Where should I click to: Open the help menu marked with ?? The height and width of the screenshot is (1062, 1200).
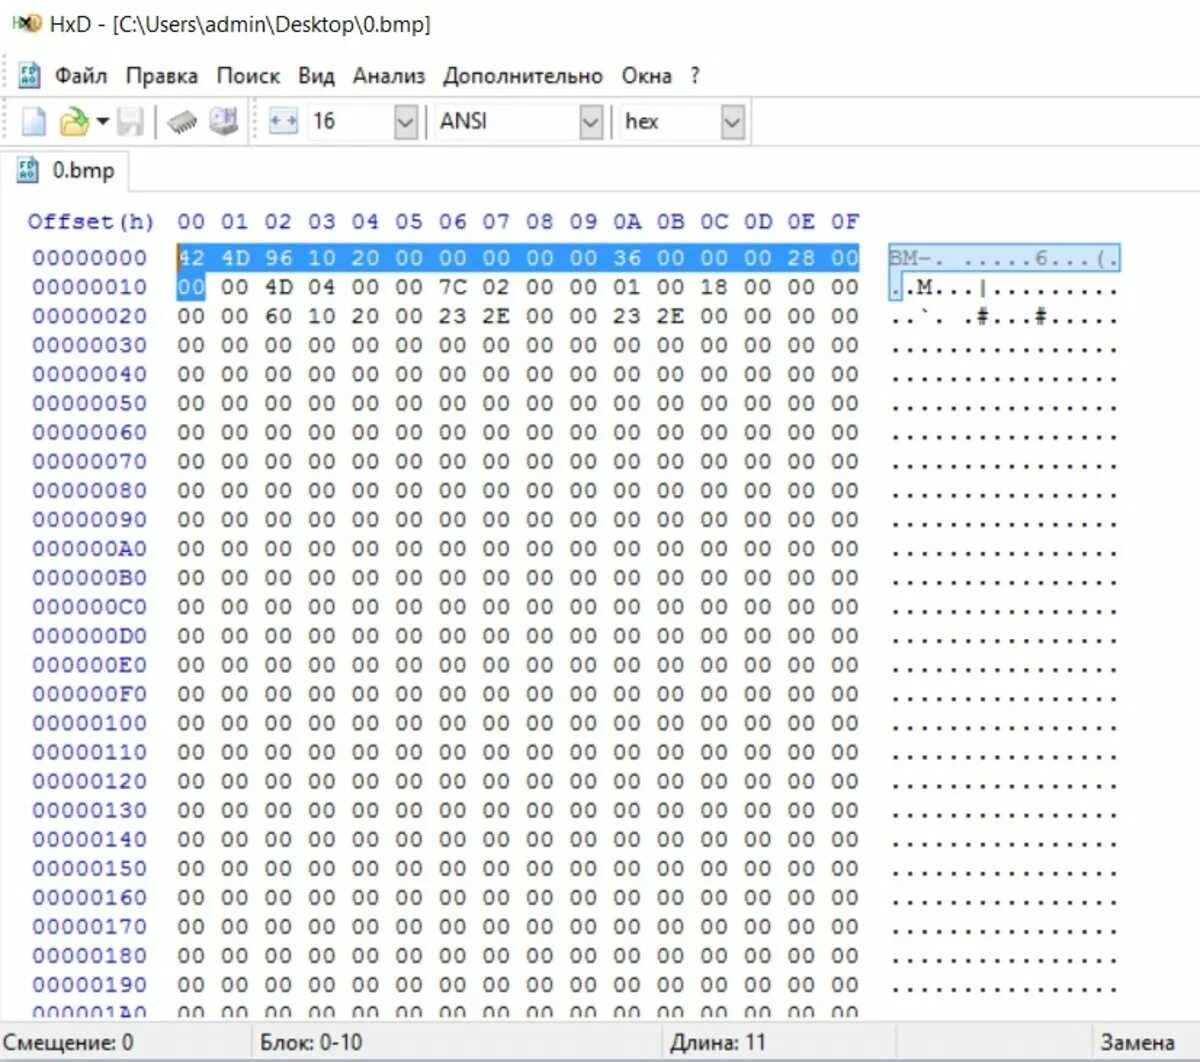click(694, 75)
